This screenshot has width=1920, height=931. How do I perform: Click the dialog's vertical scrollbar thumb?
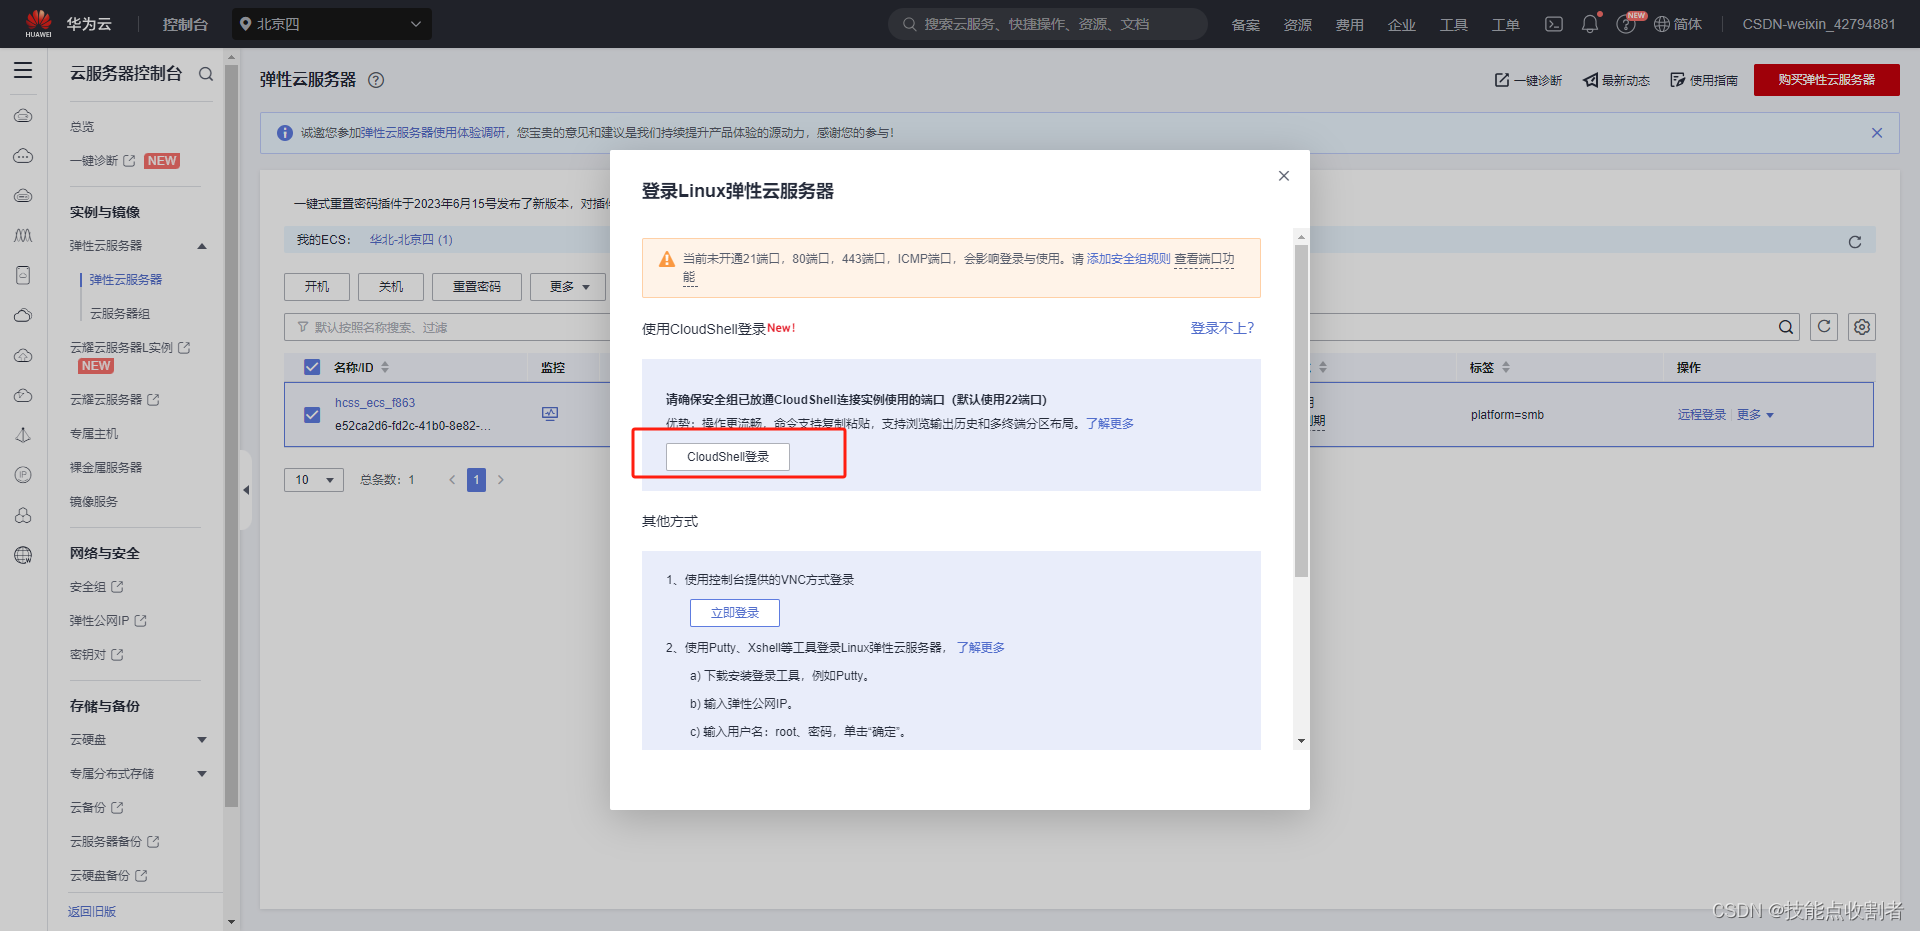pos(1301,410)
